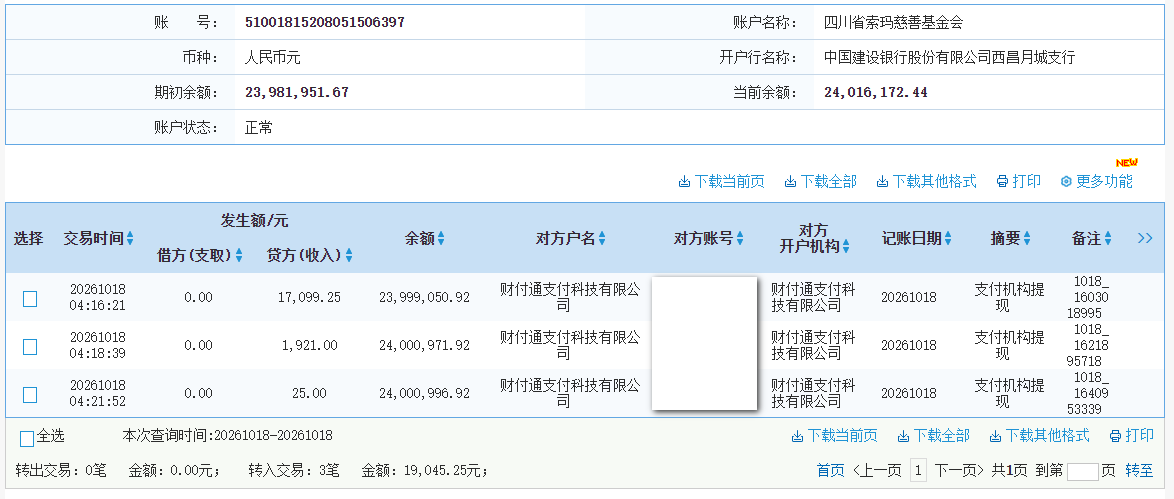The image size is (1174, 499).
Task: Click top 下载当前页 download icon
Action: [x=684, y=182]
